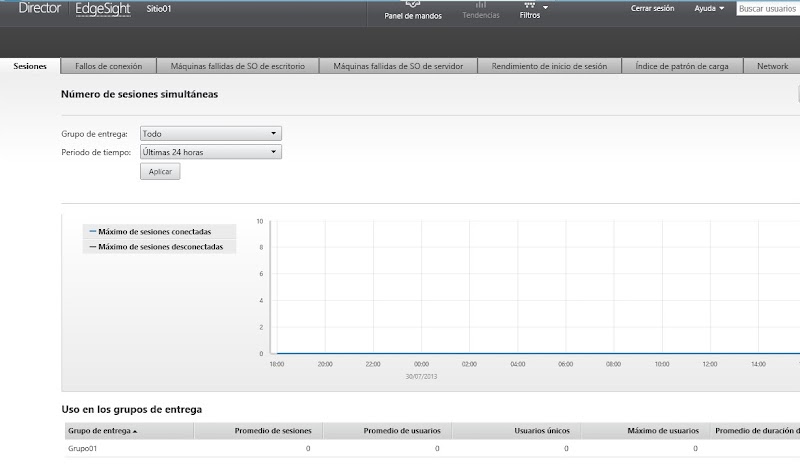Open Periodo de tiempo dropdown
The image size is (800, 471).
tap(211, 152)
